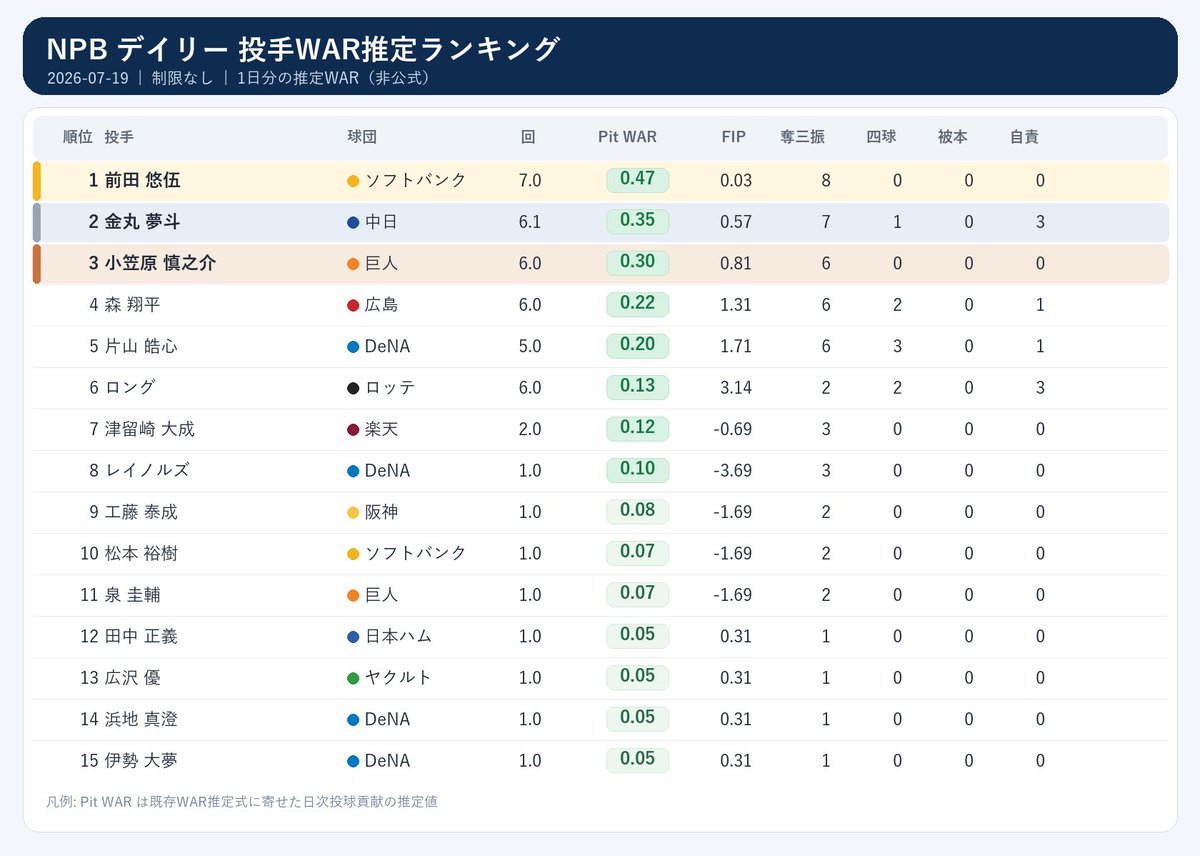Click the 投手 column header
Image resolution: width=1200 pixels, height=856 pixels.
click(x=119, y=137)
